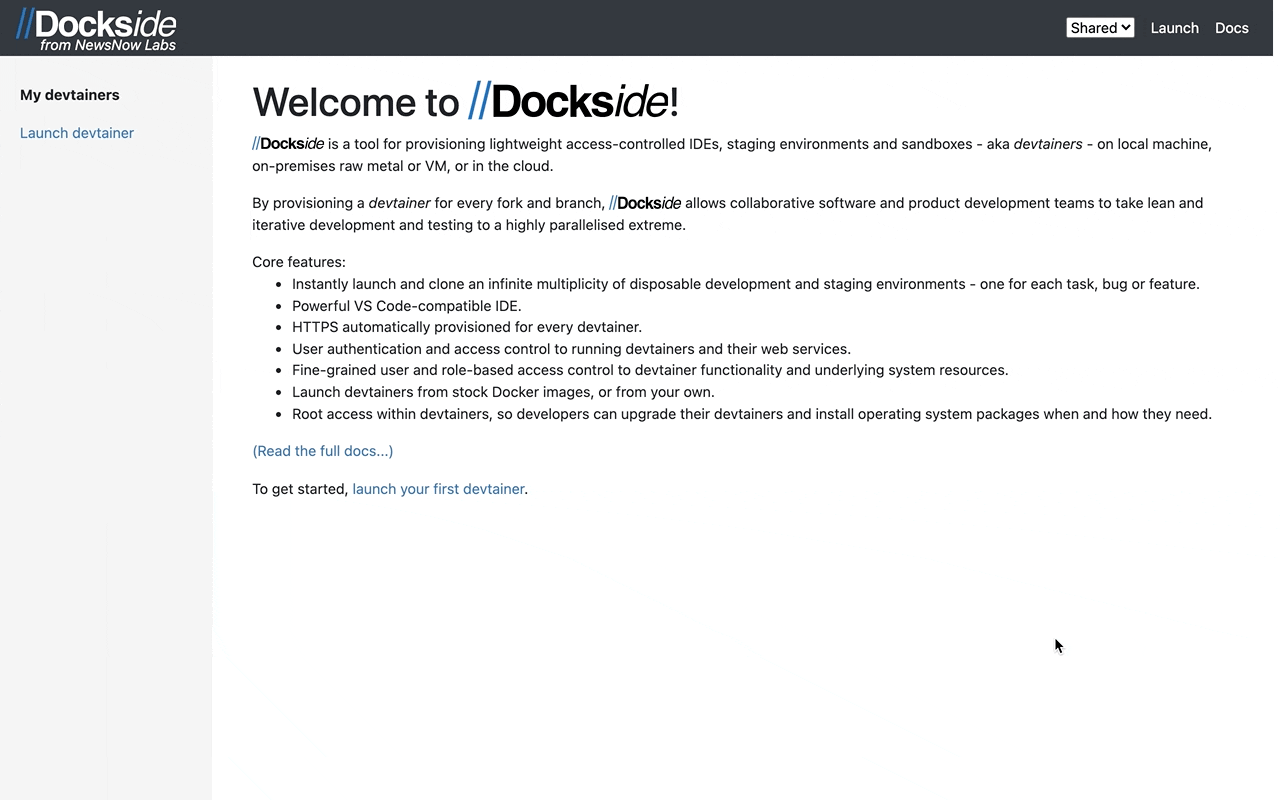Click the Powerful VS Code-compatible IDE bullet

pyautogui.click(x=406, y=305)
